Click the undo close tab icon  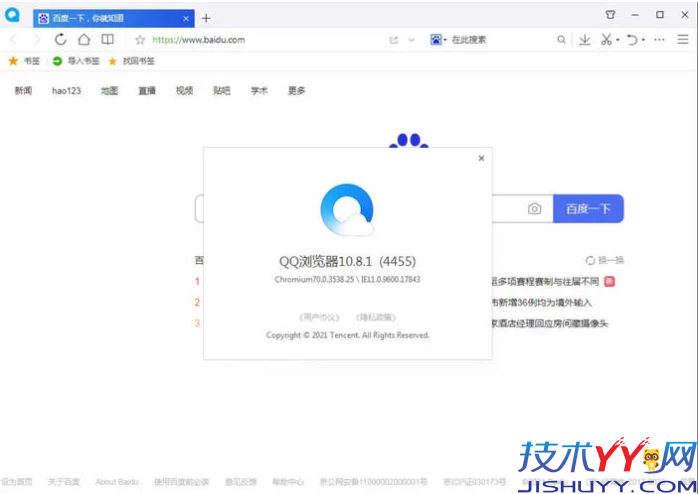632,40
